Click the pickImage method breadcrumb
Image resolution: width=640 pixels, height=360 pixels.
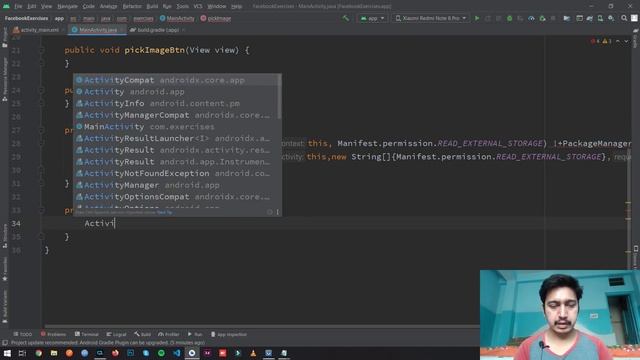(x=216, y=18)
